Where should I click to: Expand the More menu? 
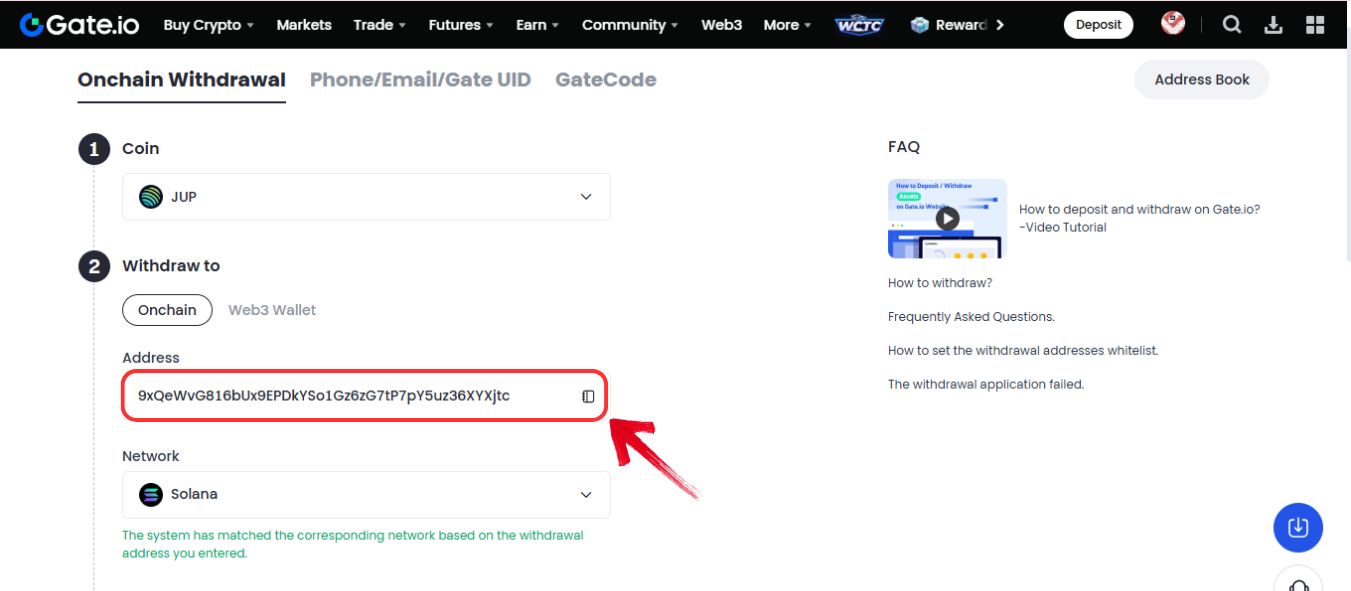(x=787, y=25)
